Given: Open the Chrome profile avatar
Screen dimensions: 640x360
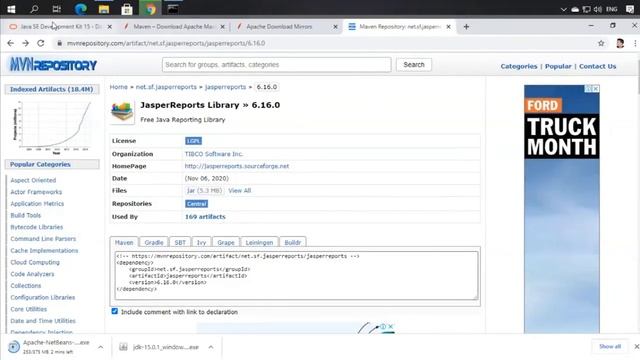Looking at the screenshot, I should (x=620, y=43).
